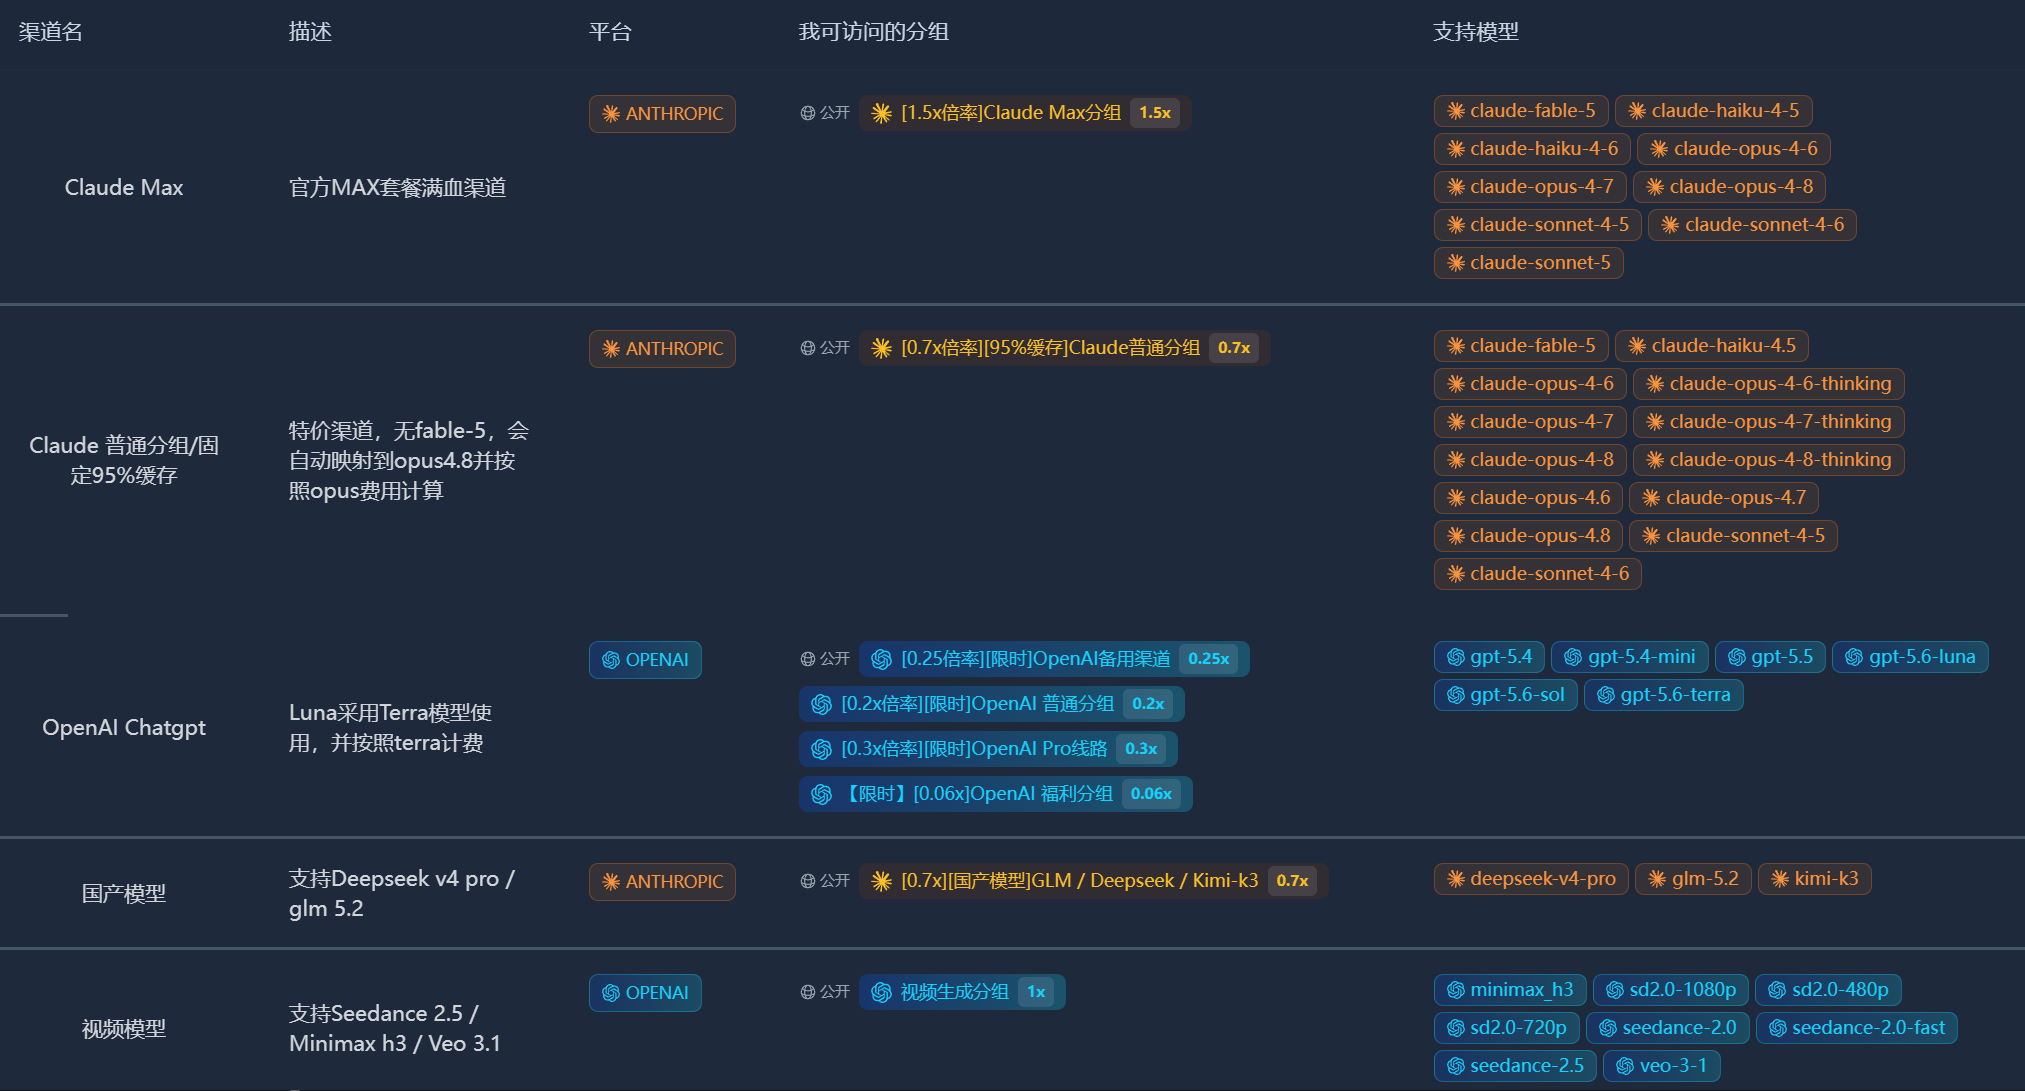Select the sd2.0-1080p model tag
Image resolution: width=2025 pixels, height=1091 pixels.
(1670, 990)
